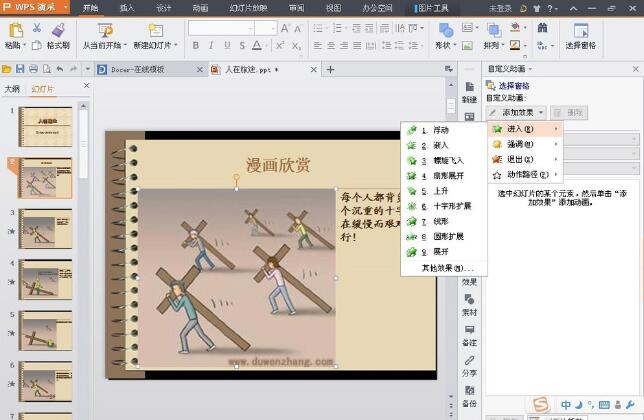Viewport: 644px width, 420px height.
Task: Choose the first entrance effect in list
Action: click(444, 130)
